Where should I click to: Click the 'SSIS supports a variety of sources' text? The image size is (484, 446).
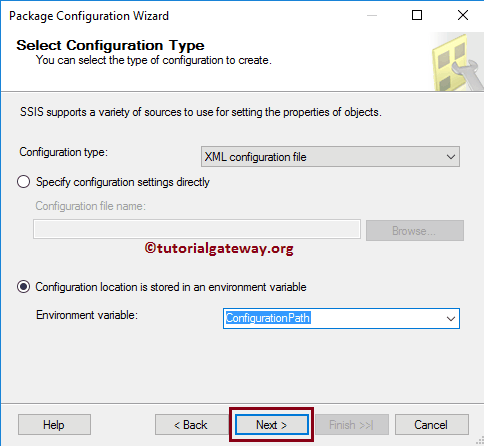pos(201,112)
